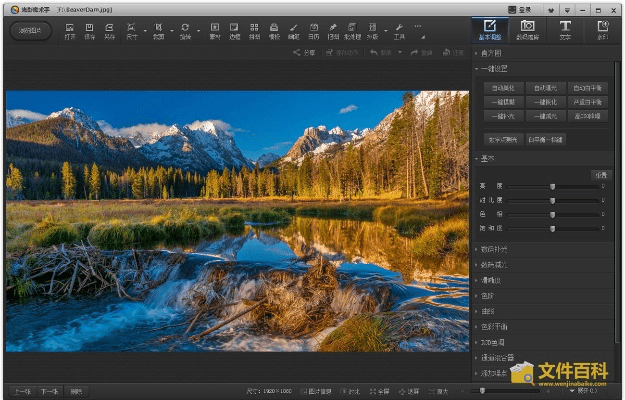Screen dimensions: 625x400
Task: Expand the 3D color palette section
Action: (494, 341)
